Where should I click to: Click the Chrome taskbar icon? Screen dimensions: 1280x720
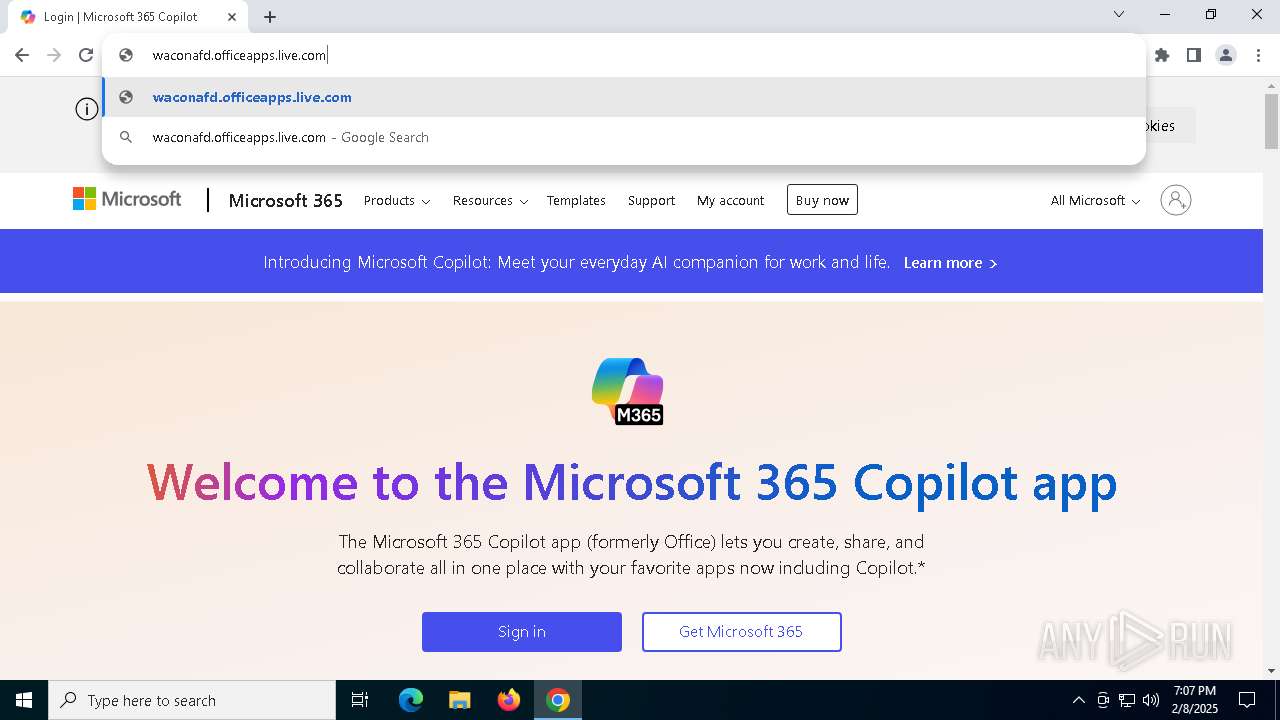coord(558,700)
